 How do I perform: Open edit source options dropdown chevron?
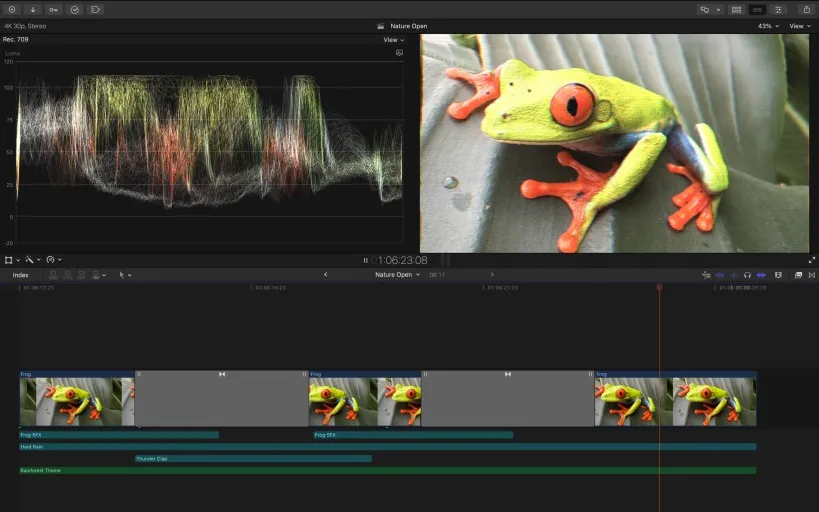coord(104,275)
